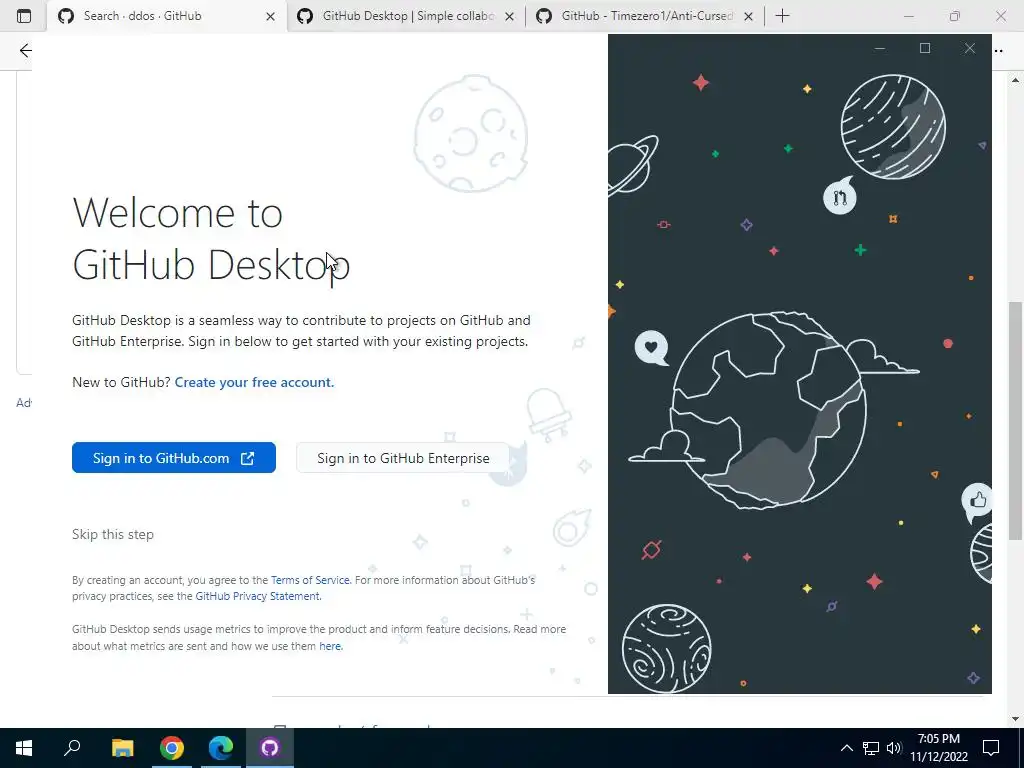Image resolution: width=1024 pixels, height=768 pixels.
Task: Open the taskbar clock and date
Action: coord(939,748)
